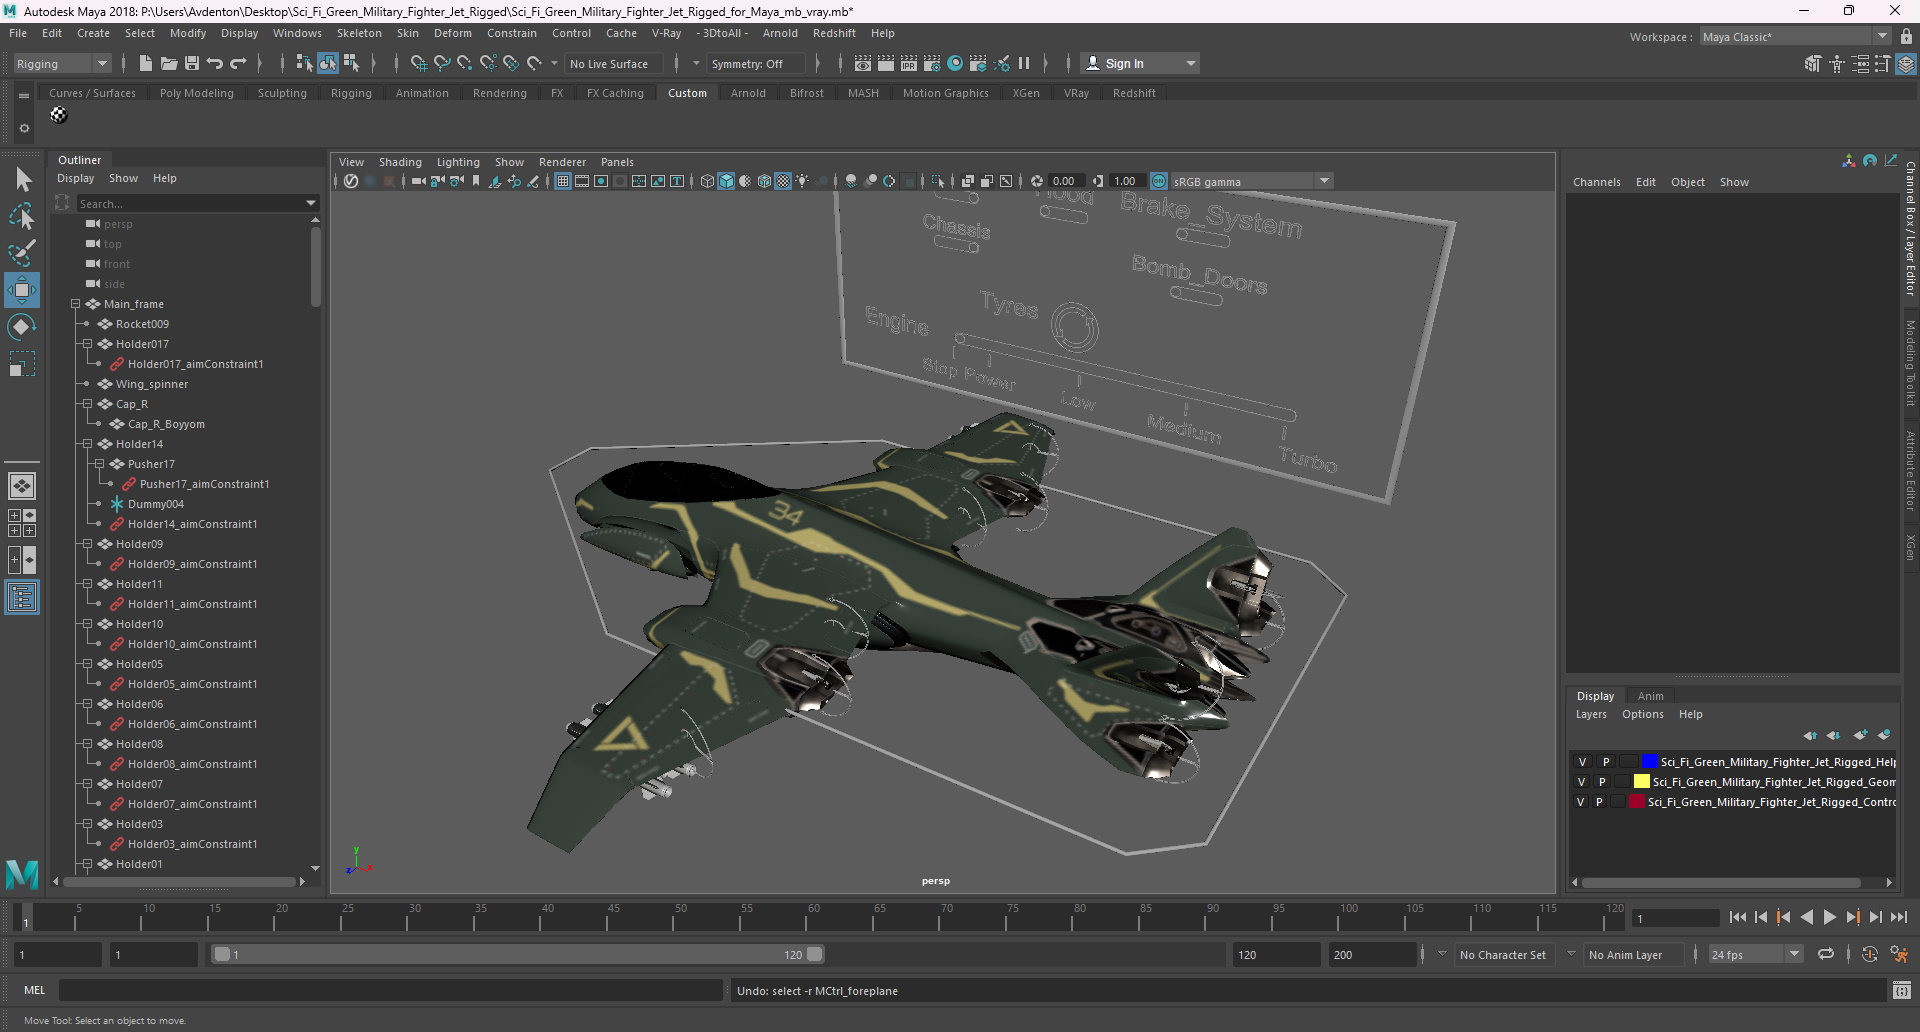Create a new scene with the blank page icon

[145, 63]
